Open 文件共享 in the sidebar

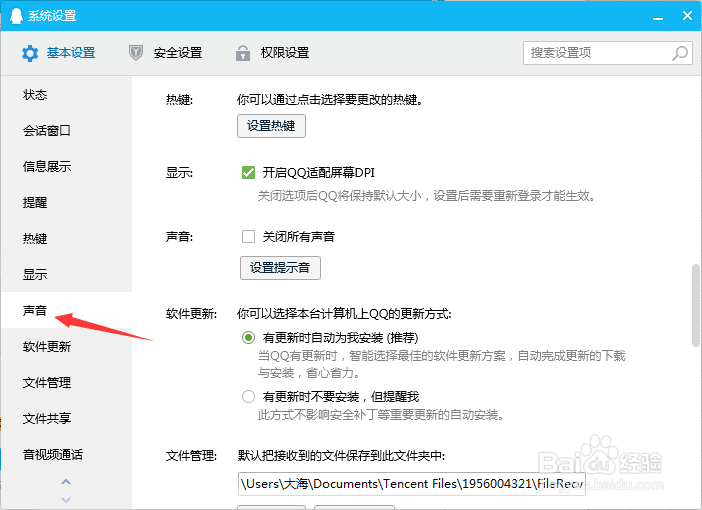click(x=66, y=418)
